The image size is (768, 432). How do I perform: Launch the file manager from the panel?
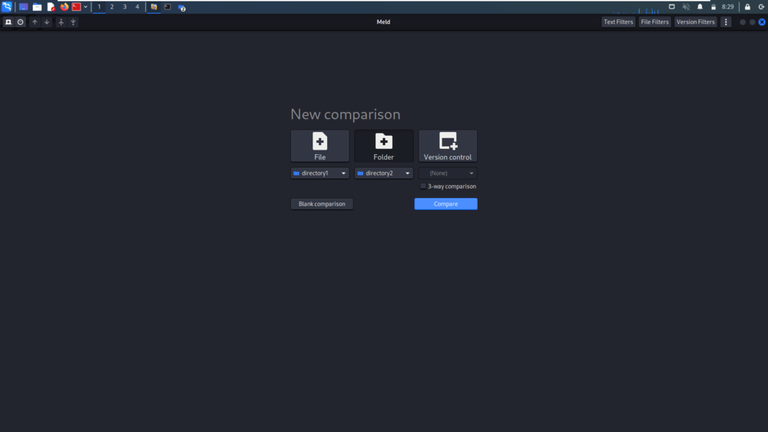click(x=37, y=7)
